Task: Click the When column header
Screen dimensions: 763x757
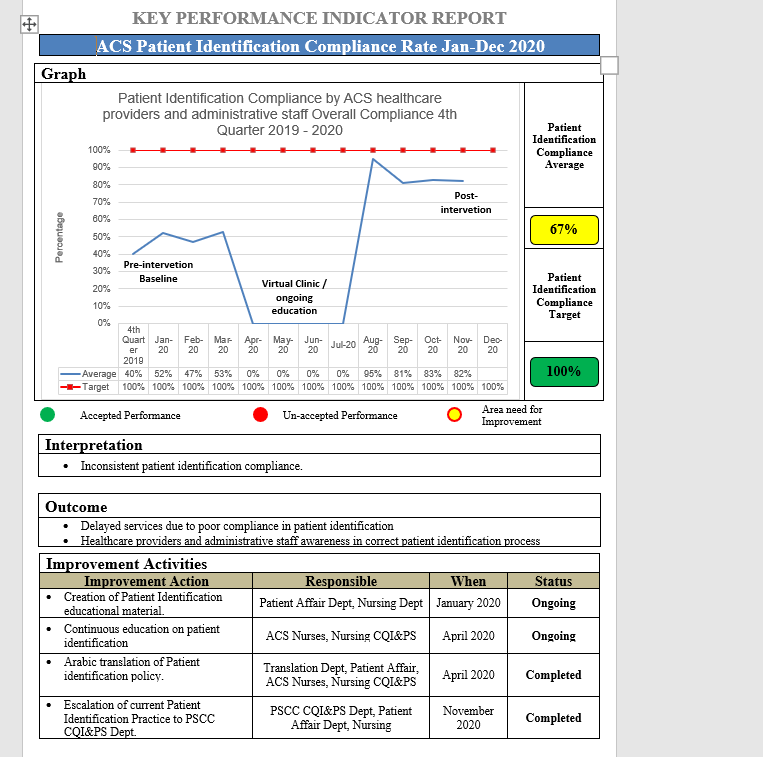Action: point(468,581)
